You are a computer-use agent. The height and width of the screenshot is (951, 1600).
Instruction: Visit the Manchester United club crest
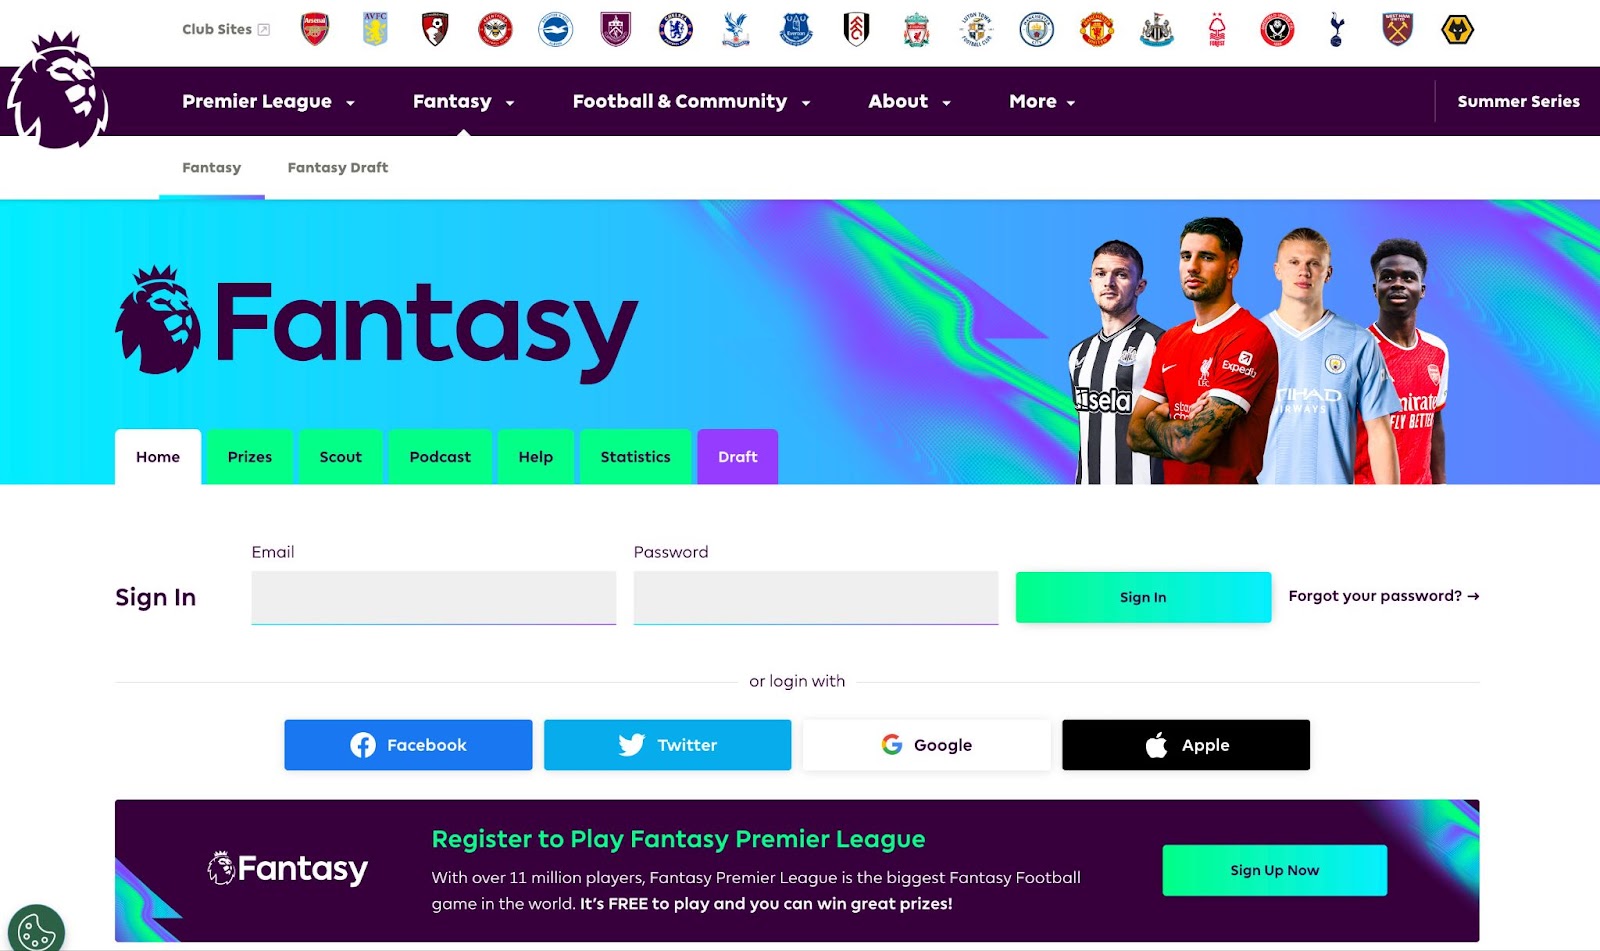click(x=1097, y=30)
